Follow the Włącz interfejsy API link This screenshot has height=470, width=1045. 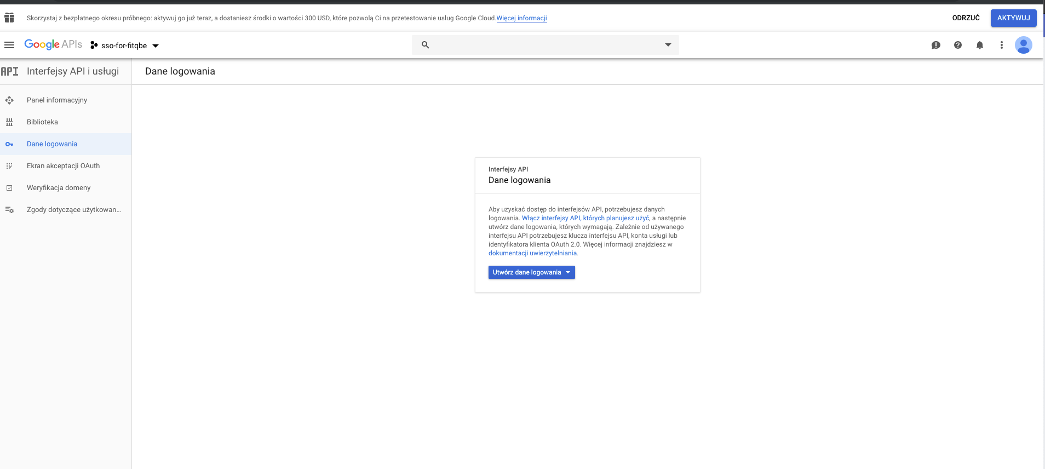click(x=585, y=218)
